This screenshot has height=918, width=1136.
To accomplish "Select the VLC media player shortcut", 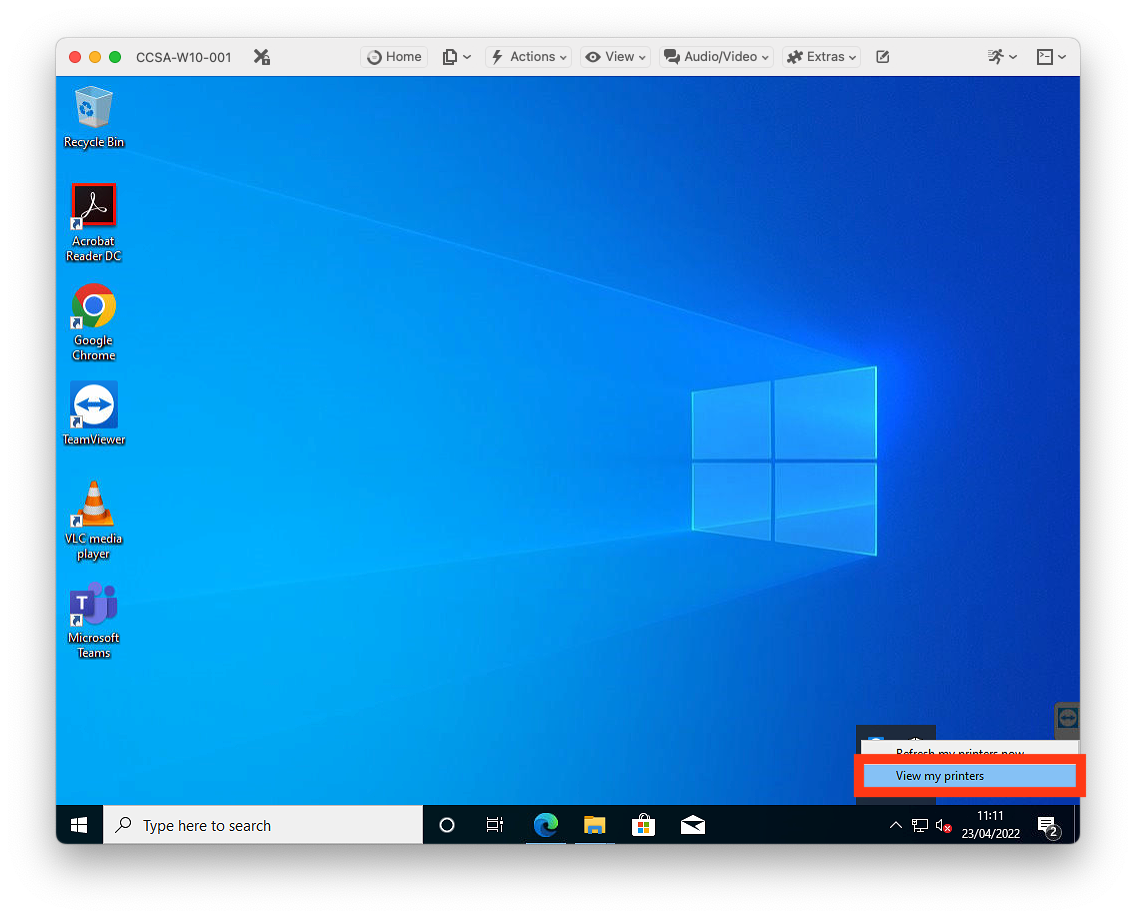I will pos(93,521).
